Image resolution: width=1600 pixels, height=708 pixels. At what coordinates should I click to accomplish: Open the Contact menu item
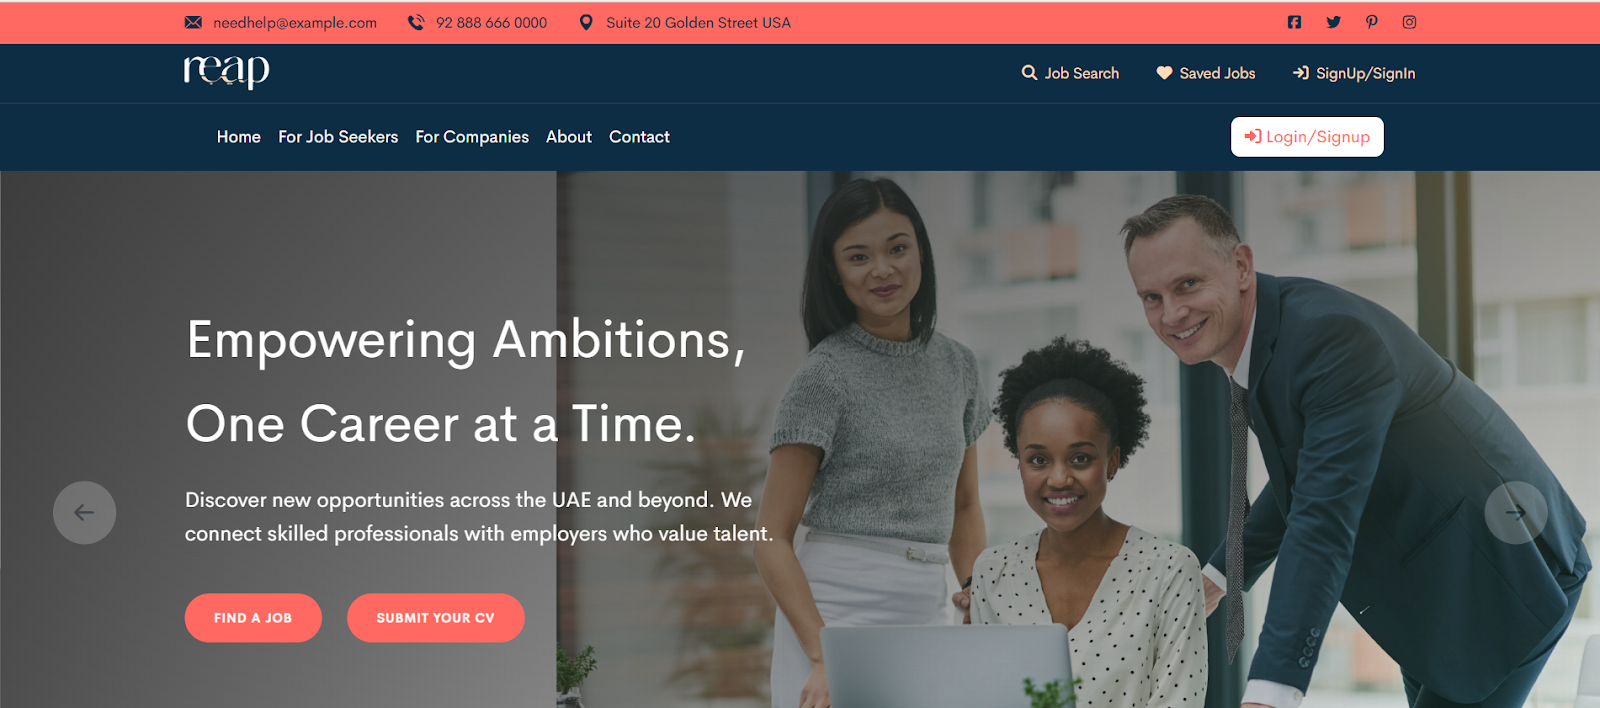click(639, 137)
